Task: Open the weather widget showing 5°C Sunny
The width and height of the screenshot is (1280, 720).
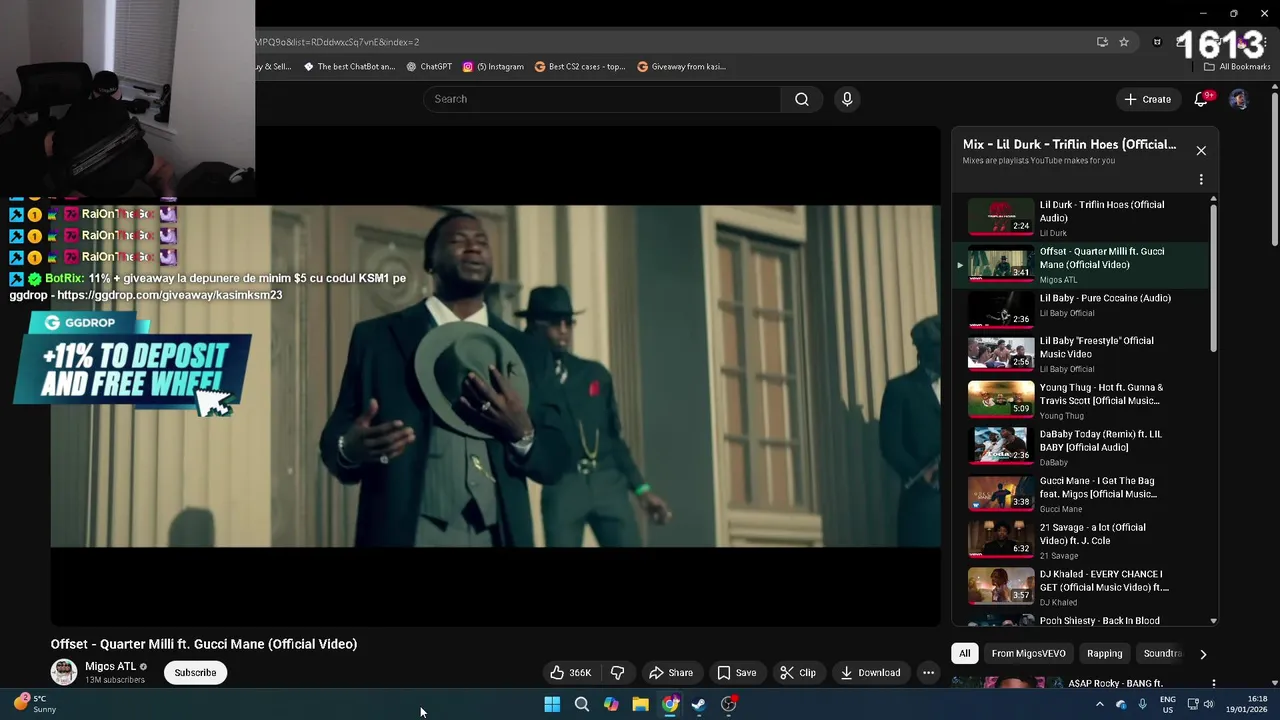Action: tap(35, 704)
